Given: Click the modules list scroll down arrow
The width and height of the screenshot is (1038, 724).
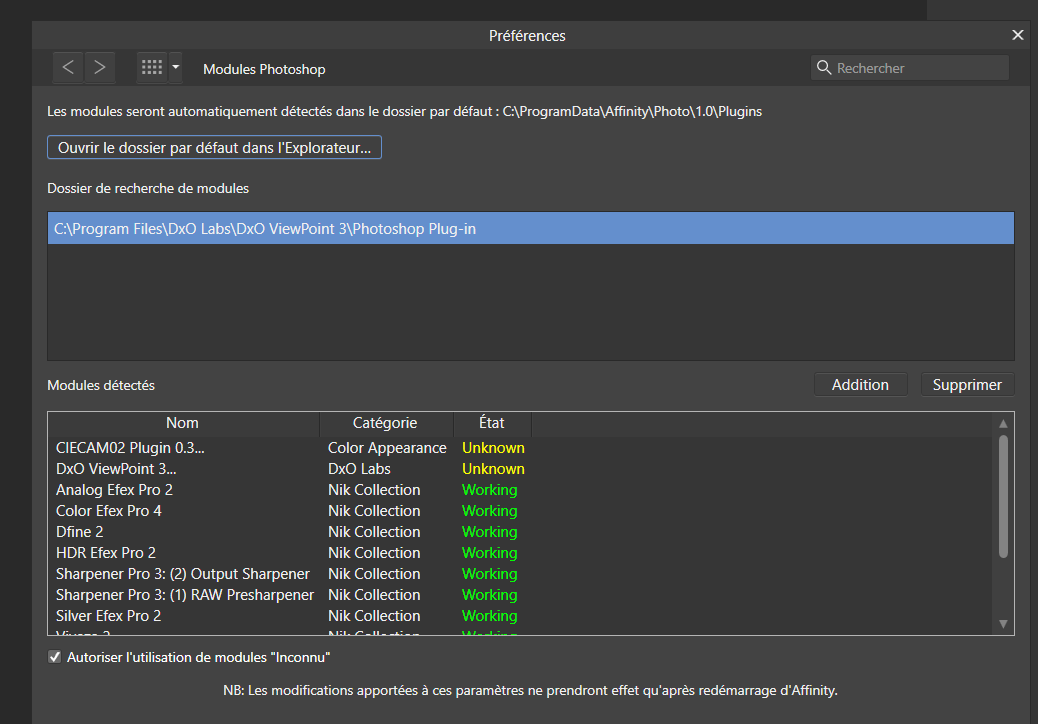Looking at the screenshot, I should 1003,623.
